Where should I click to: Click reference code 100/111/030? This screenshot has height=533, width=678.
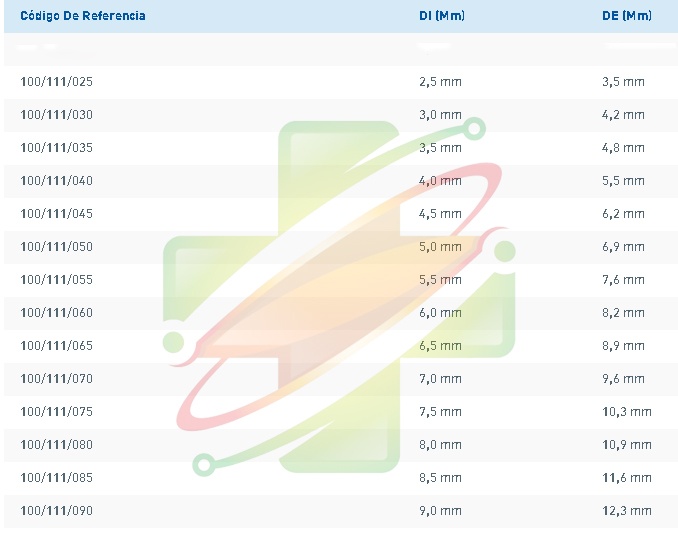(57, 115)
